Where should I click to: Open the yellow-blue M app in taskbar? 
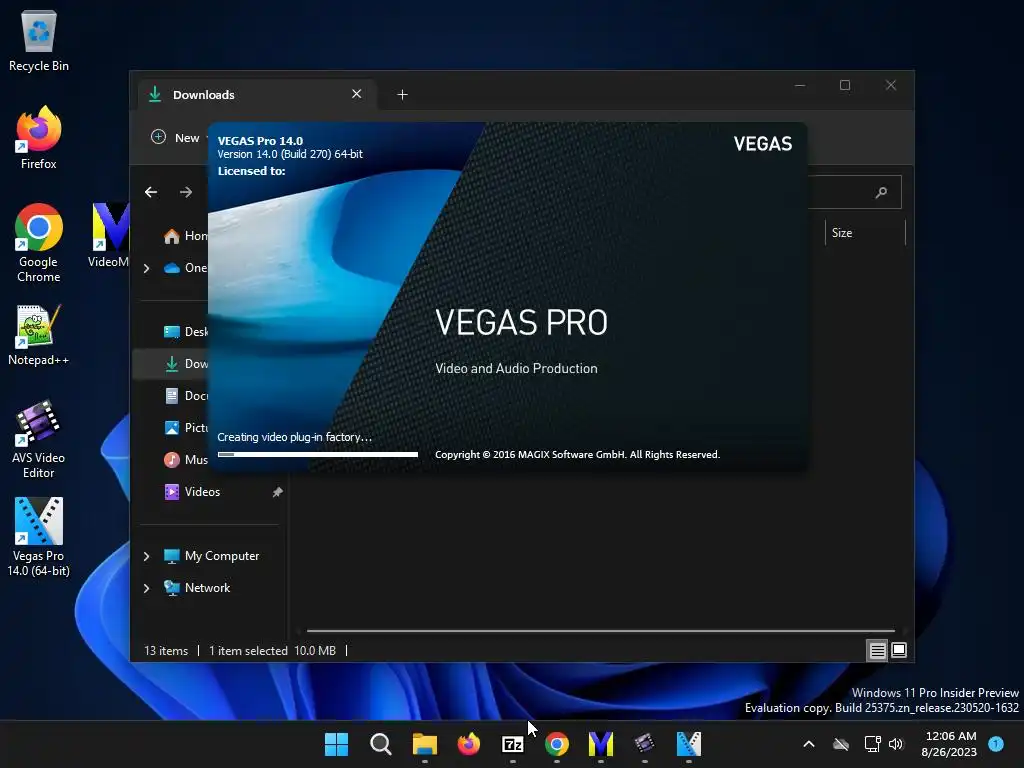(601, 744)
